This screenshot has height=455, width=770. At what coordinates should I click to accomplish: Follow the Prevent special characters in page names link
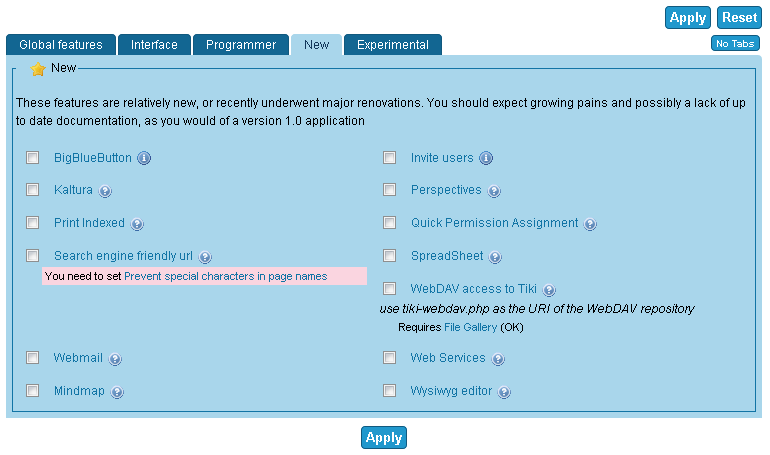click(225, 276)
